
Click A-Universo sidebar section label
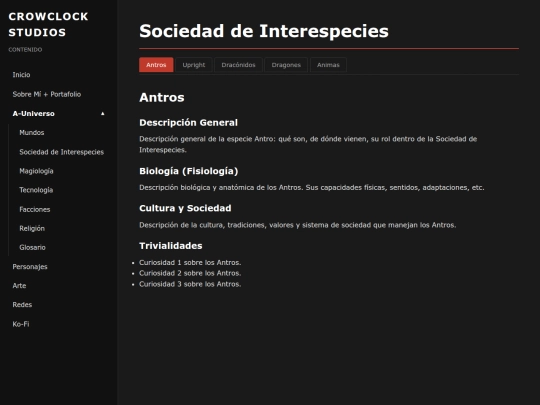(33, 114)
